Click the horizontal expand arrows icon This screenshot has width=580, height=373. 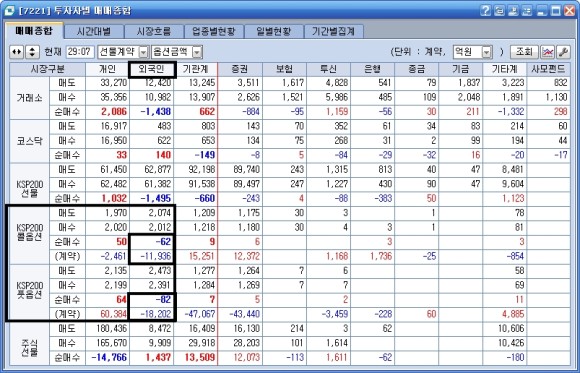(x=17, y=52)
